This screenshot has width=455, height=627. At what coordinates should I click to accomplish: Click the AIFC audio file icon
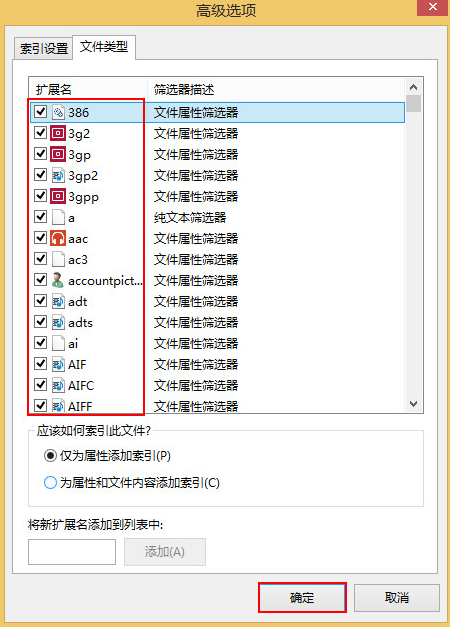tap(58, 385)
